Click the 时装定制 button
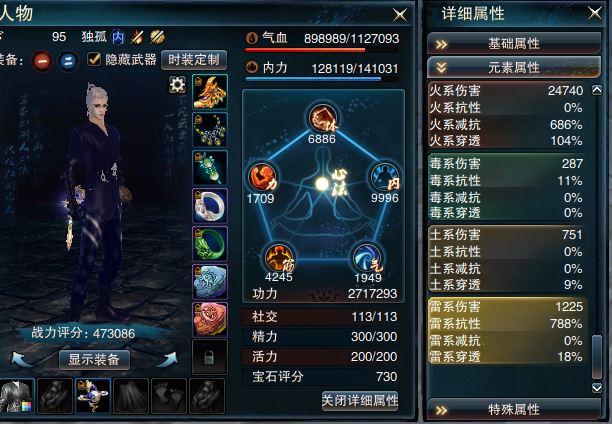Viewport: 612px width, 424px height. tap(194, 60)
